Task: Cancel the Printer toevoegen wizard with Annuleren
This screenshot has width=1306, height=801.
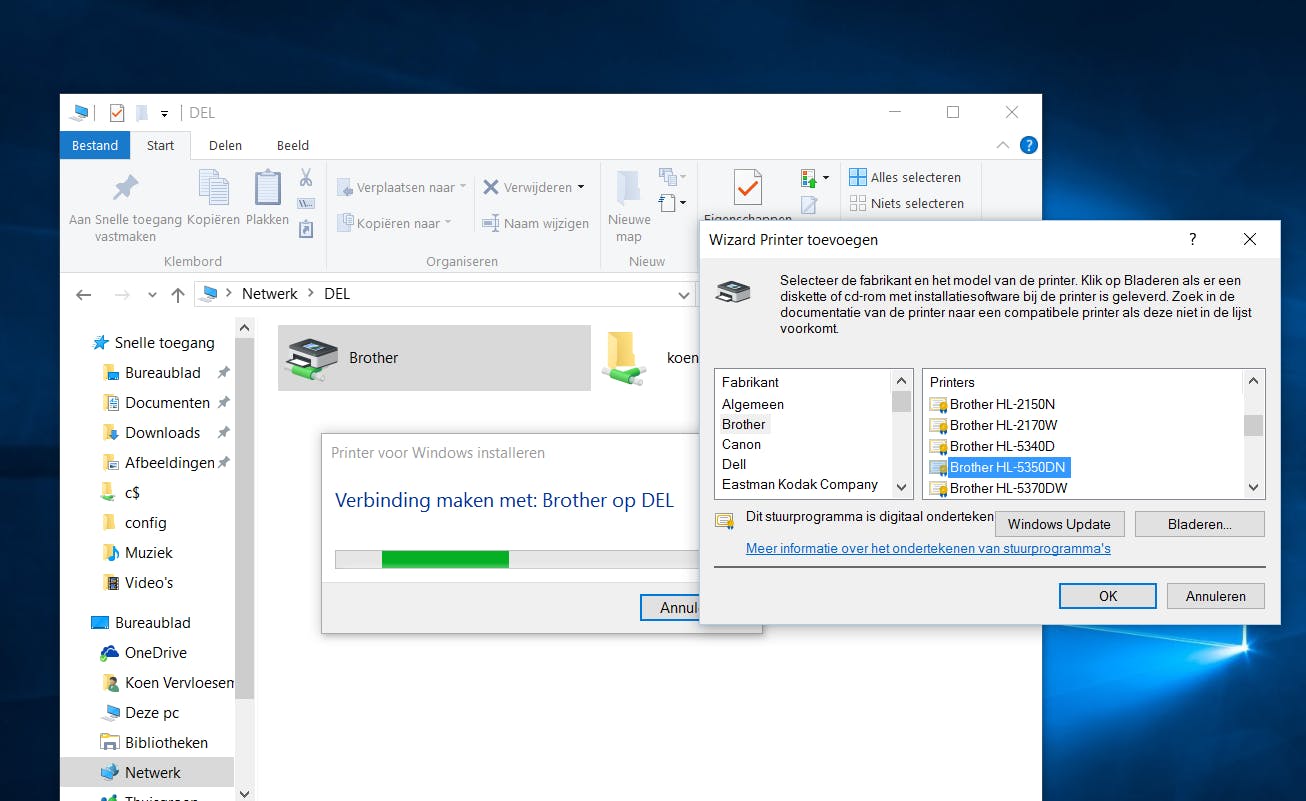Action: [1216, 596]
